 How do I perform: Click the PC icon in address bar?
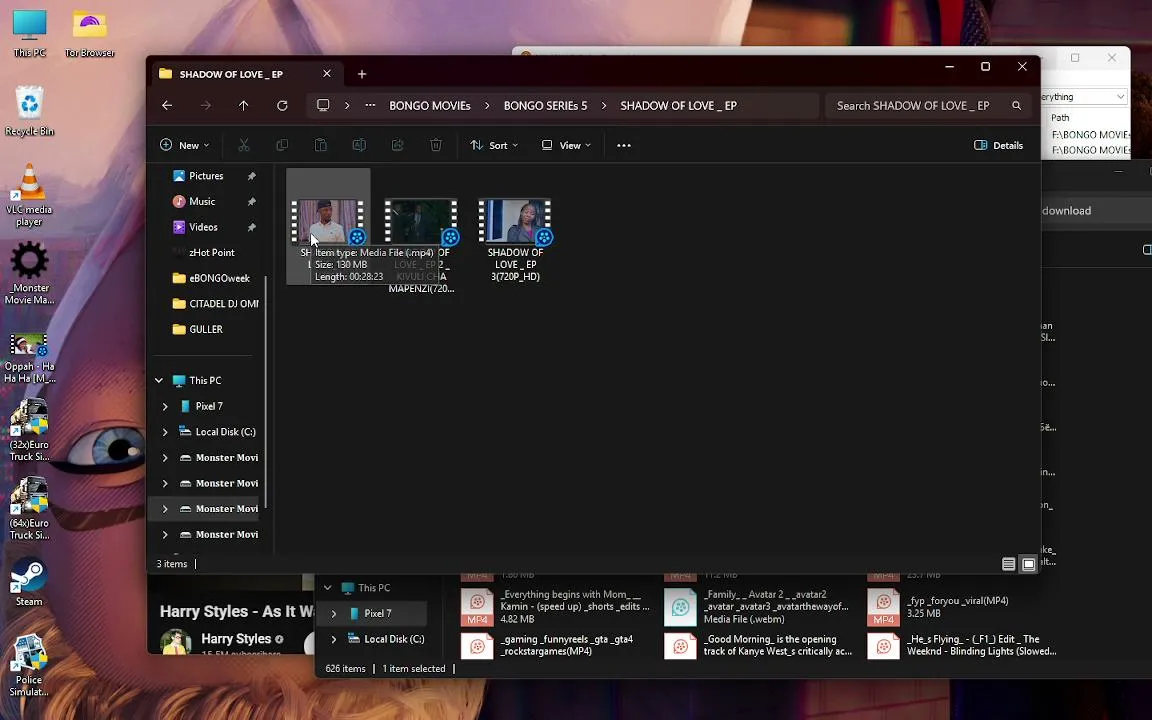(x=323, y=106)
